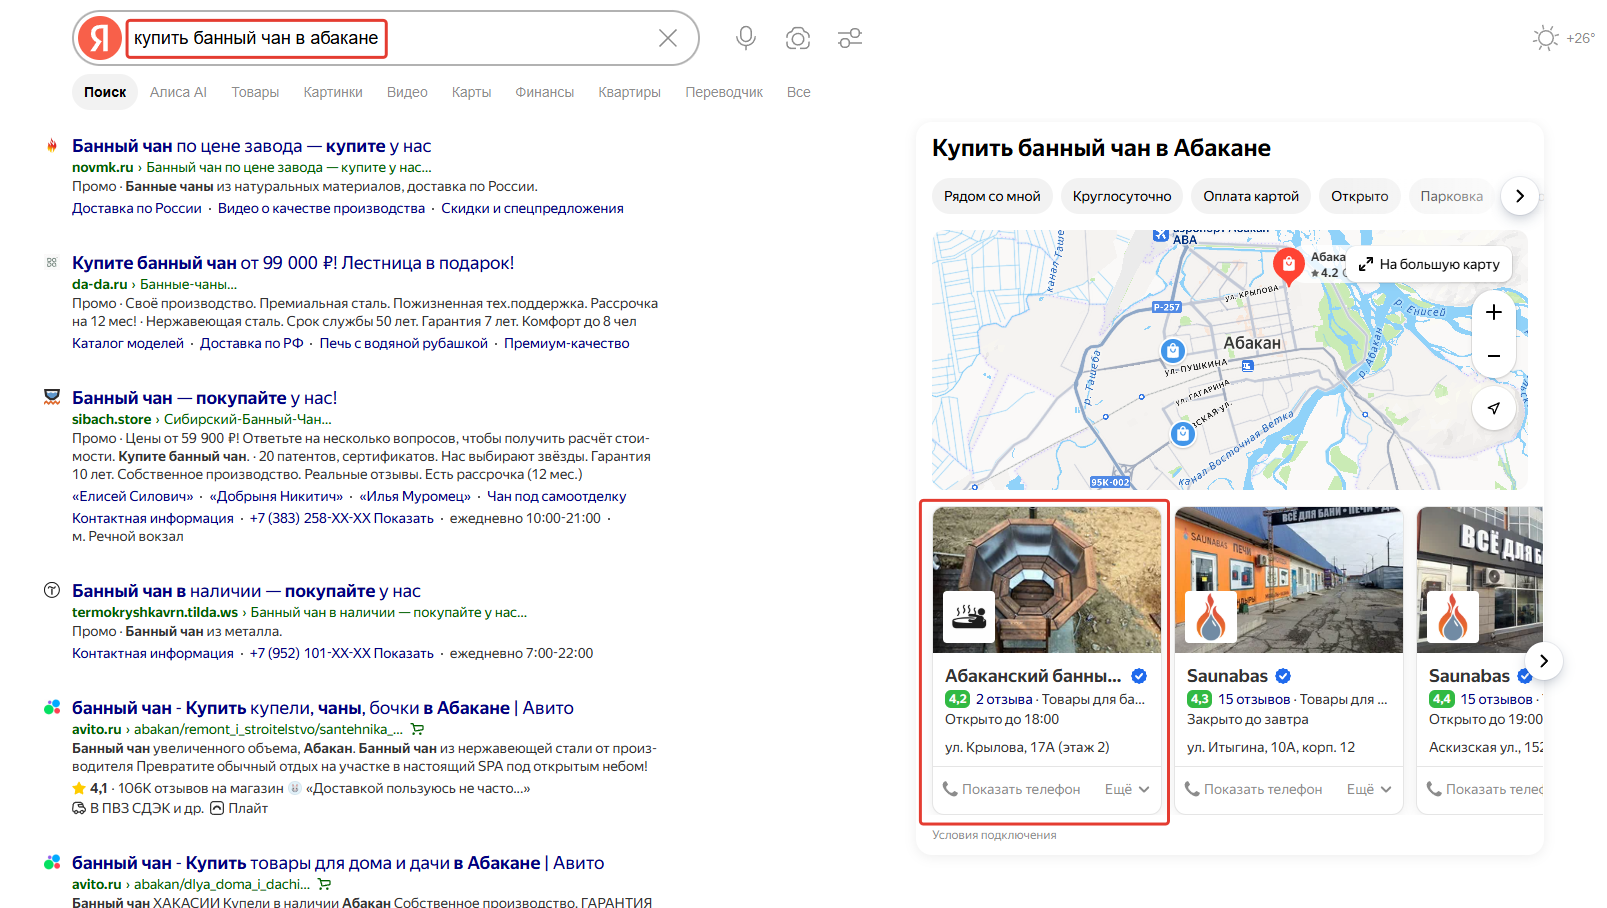The height and width of the screenshot is (908, 1607).
Task: Open the first Saunabas storefront photo
Action: pos(1289,580)
